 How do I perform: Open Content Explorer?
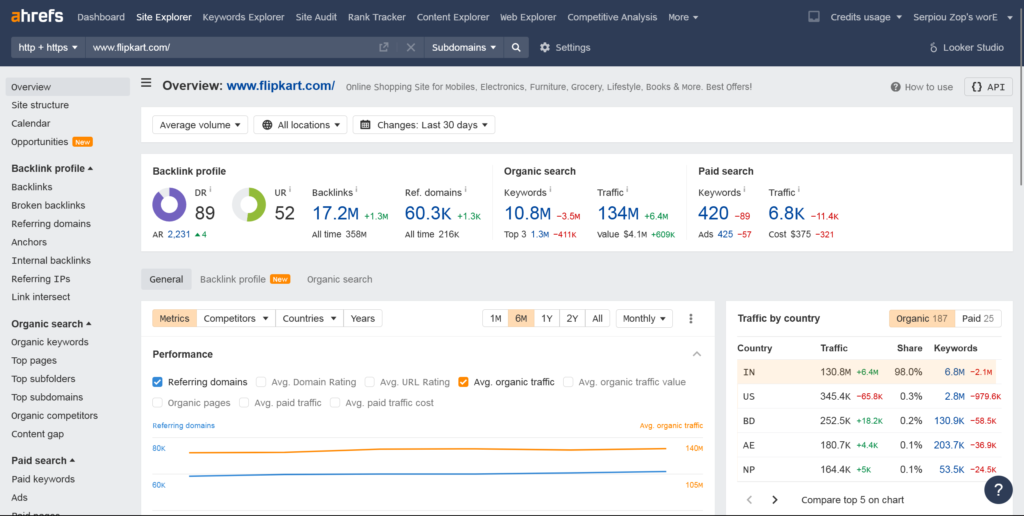click(453, 17)
